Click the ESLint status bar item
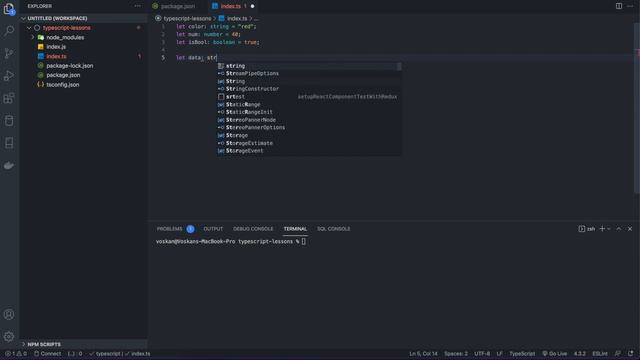 pos(600,353)
